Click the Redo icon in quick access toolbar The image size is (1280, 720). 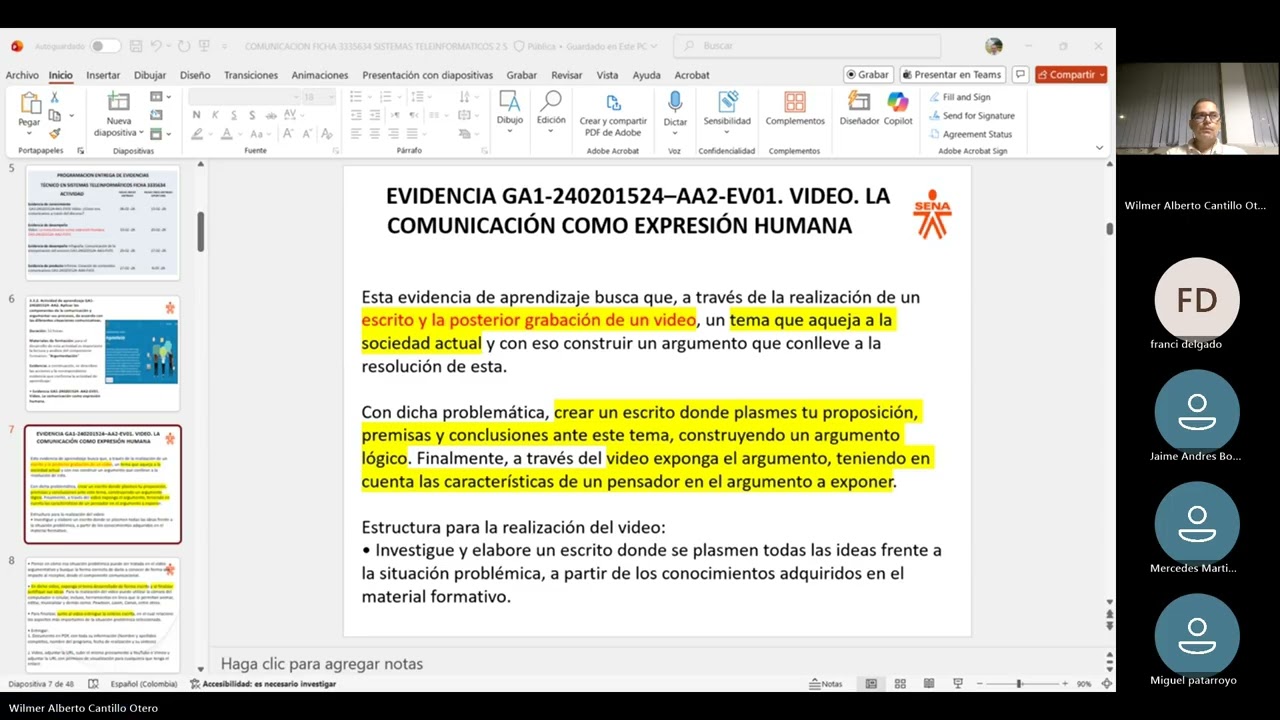pos(184,46)
